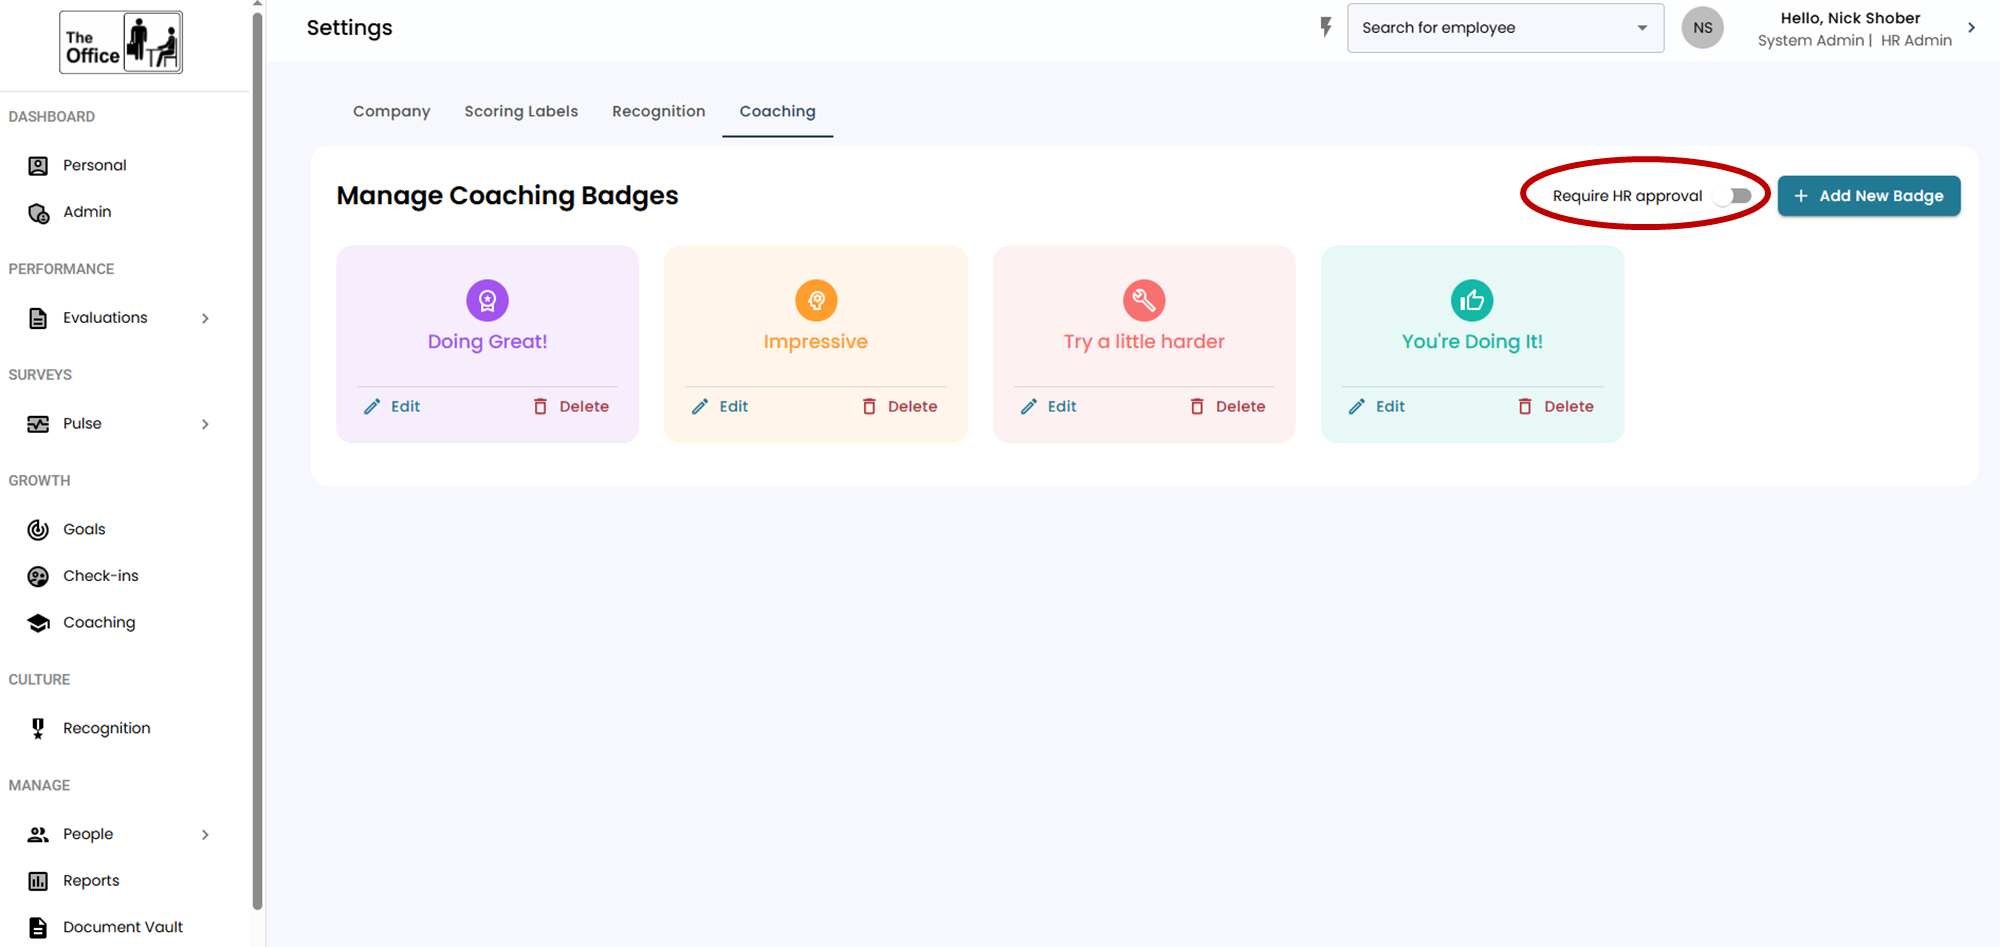Edit the Doing Great! badge
The image size is (2000, 947).
[392, 406]
